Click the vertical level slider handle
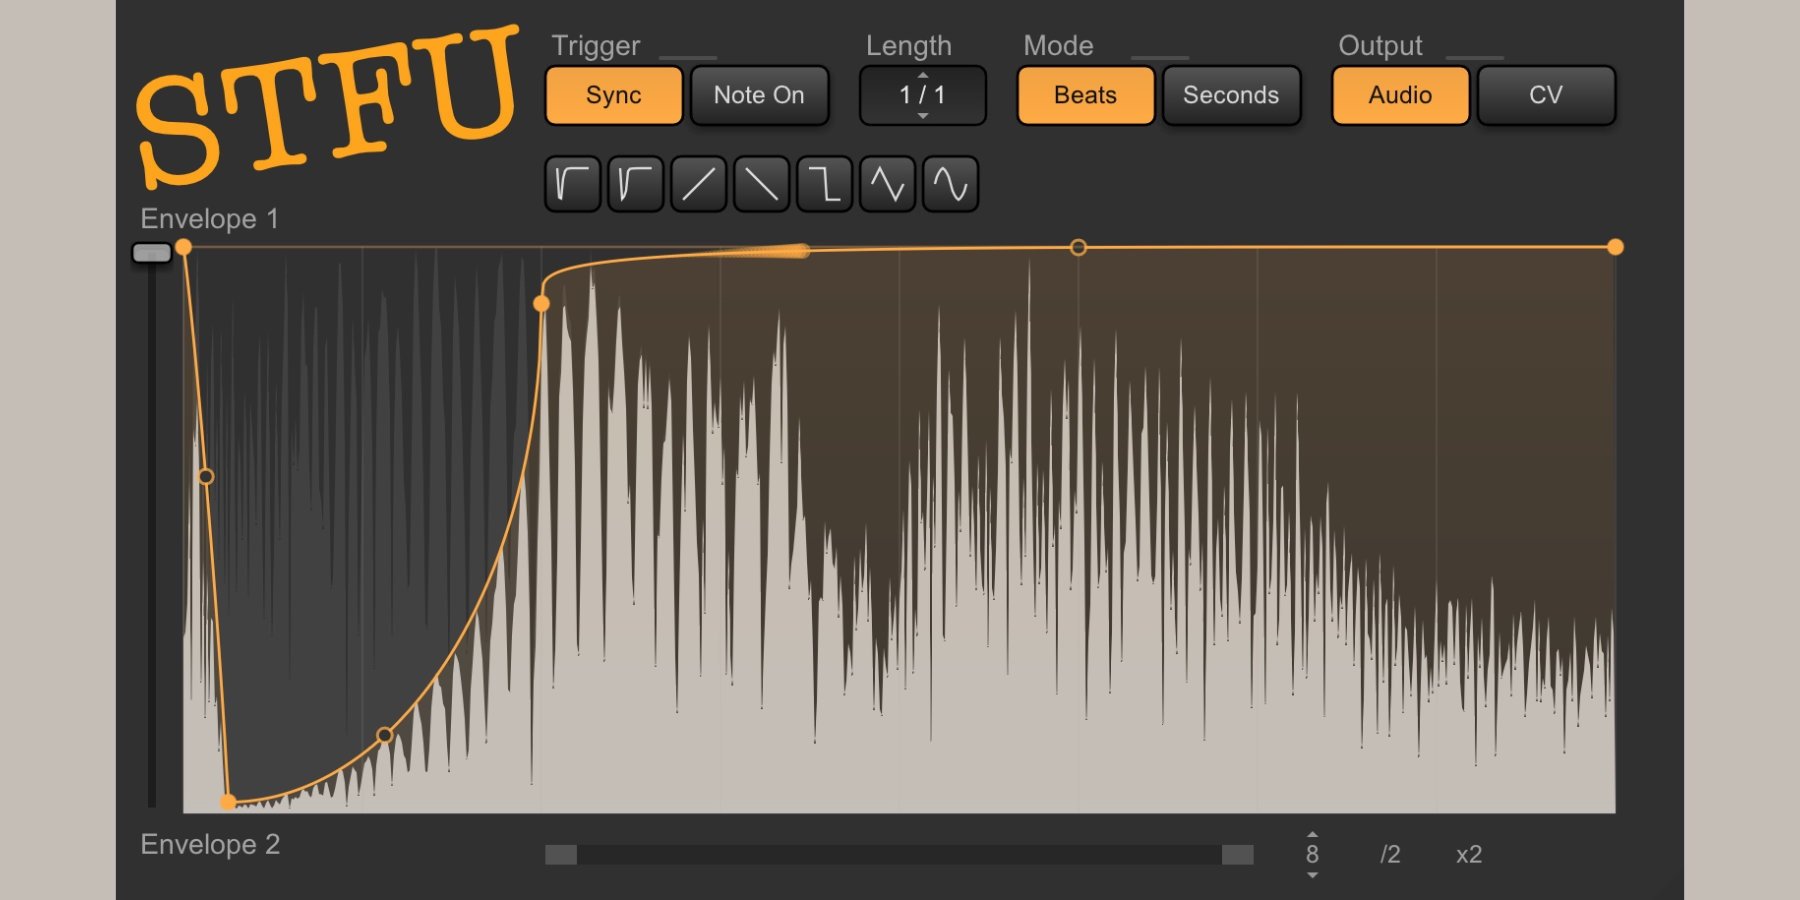Viewport: 1800px width, 900px height. click(x=152, y=253)
